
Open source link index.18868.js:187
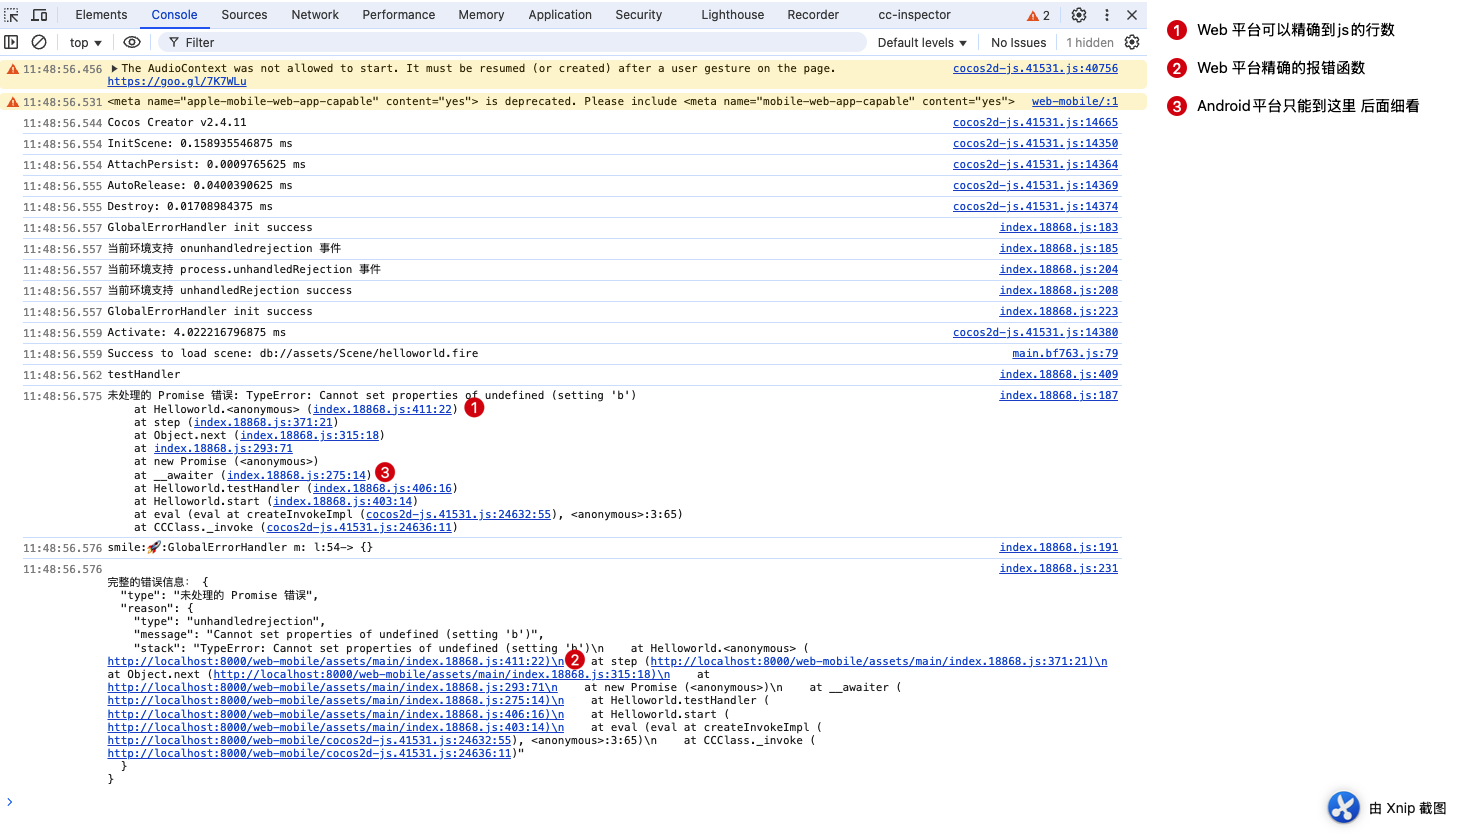[x=1059, y=396]
